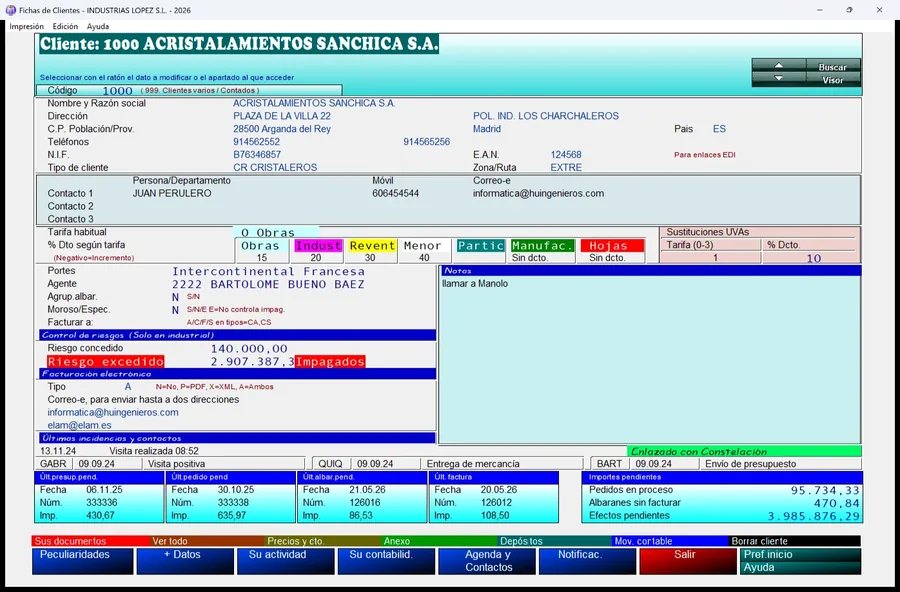Image resolution: width=900 pixels, height=592 pixels.
Task: Click the Código field value 1000
Action: click(118, 91)
